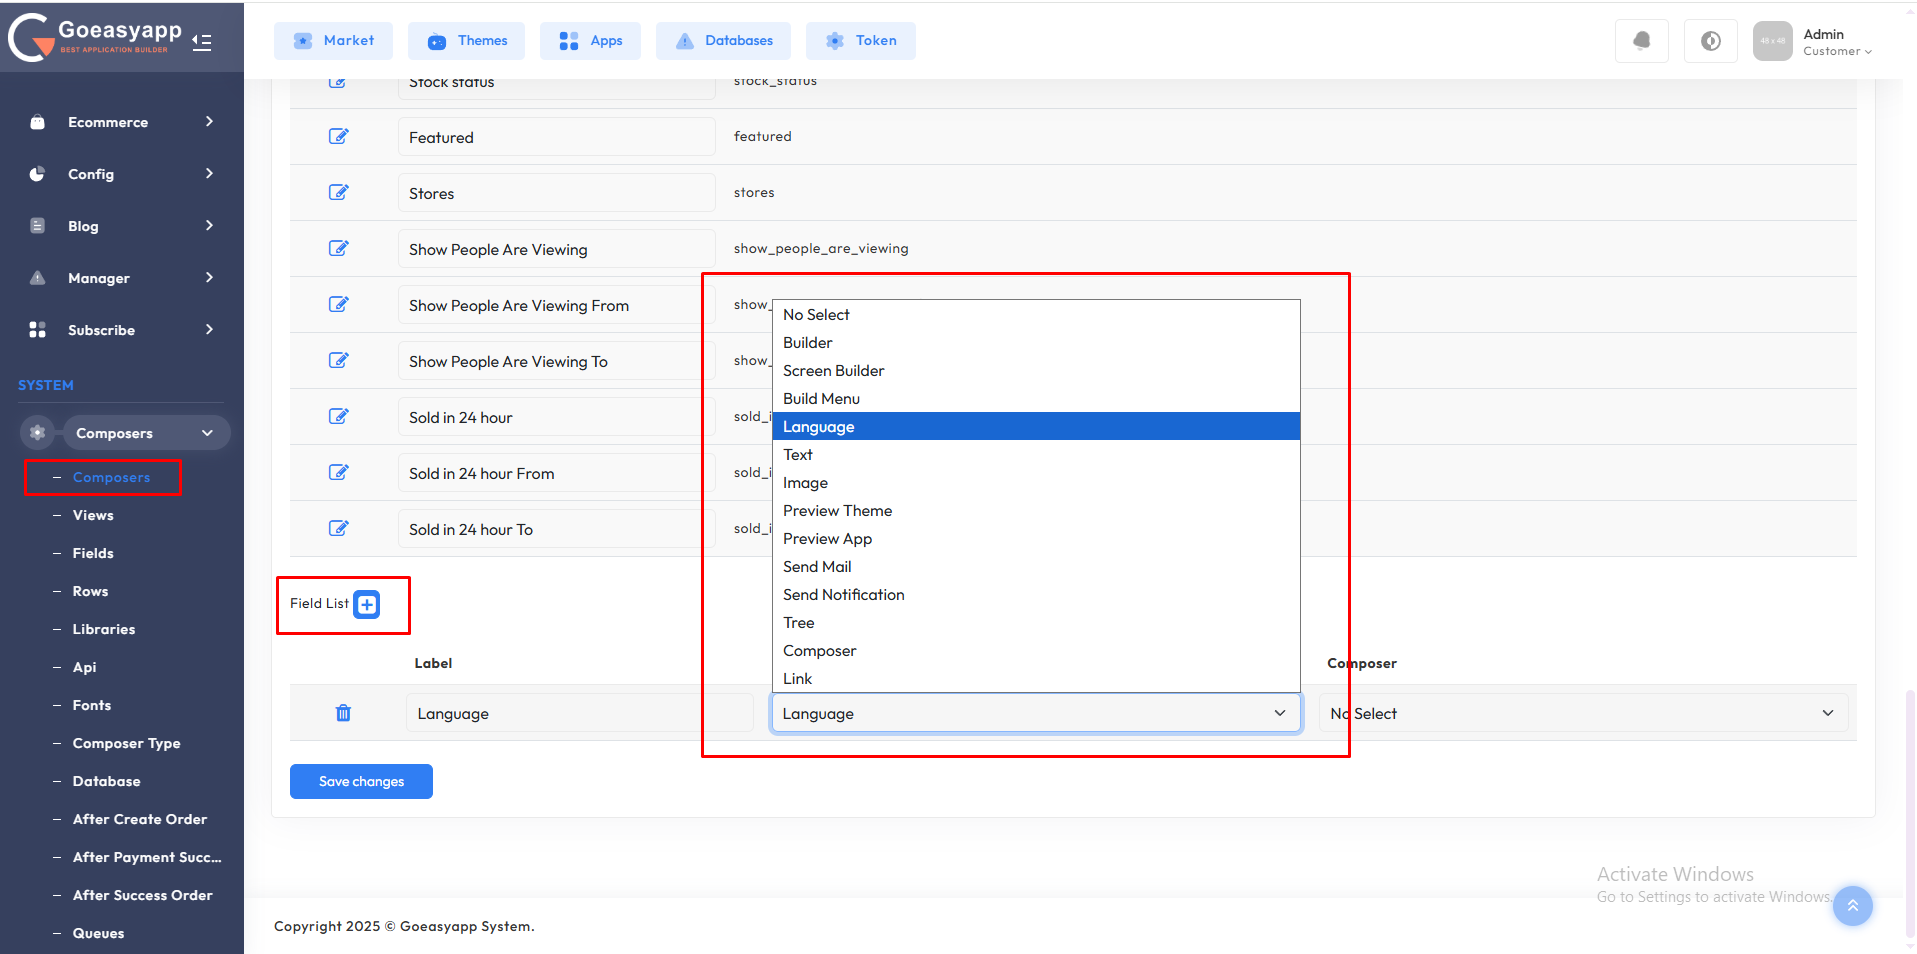The image size is (1917, 954).
Task: Collapse the sidebar using the menu icon
Action: 202,42
